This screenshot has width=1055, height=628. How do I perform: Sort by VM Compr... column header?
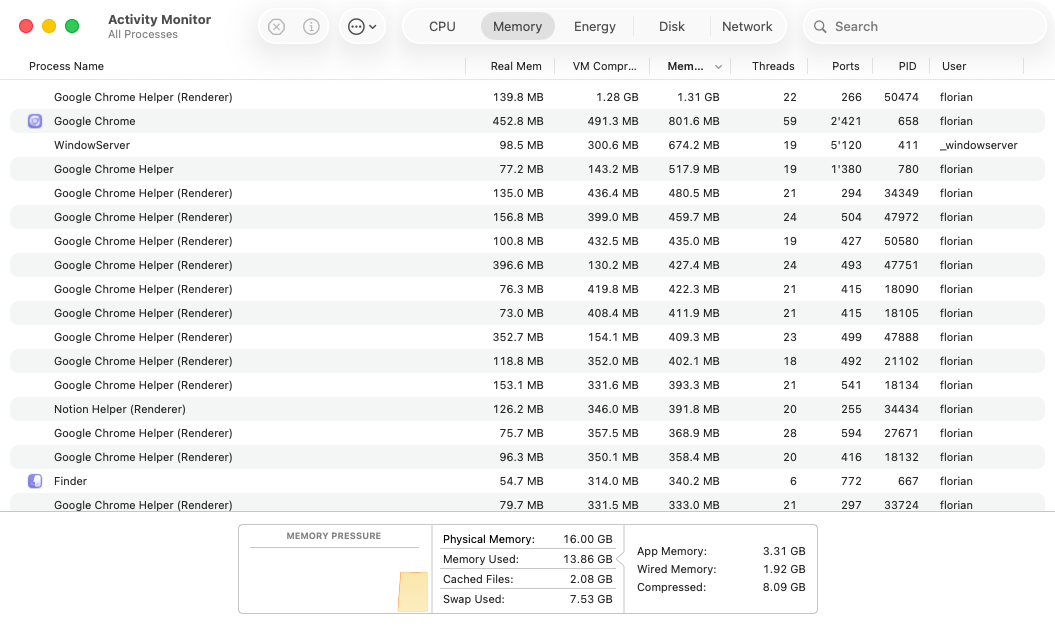tap(604, 66)
